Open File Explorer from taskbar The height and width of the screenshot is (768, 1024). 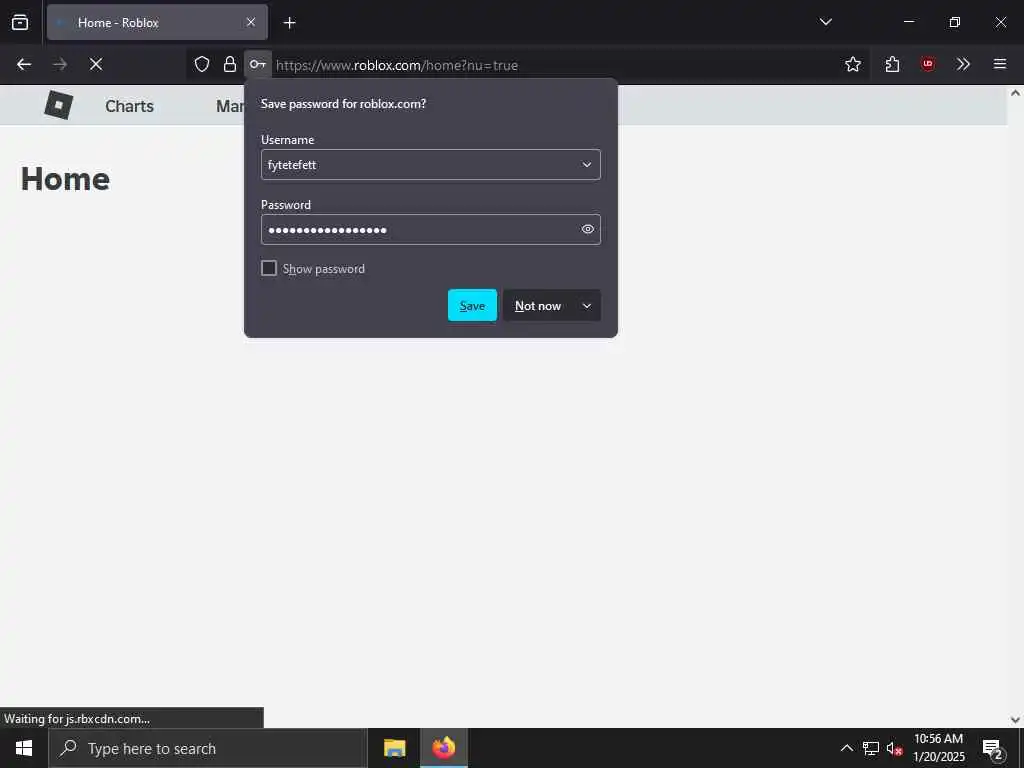pyautogui.click(x=394, y=748)
